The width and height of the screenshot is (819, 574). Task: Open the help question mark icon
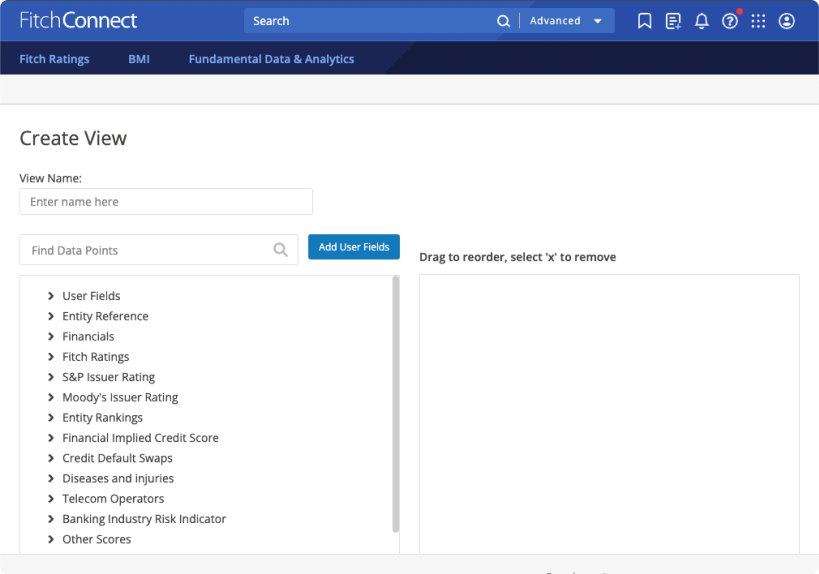click(730, 21)
